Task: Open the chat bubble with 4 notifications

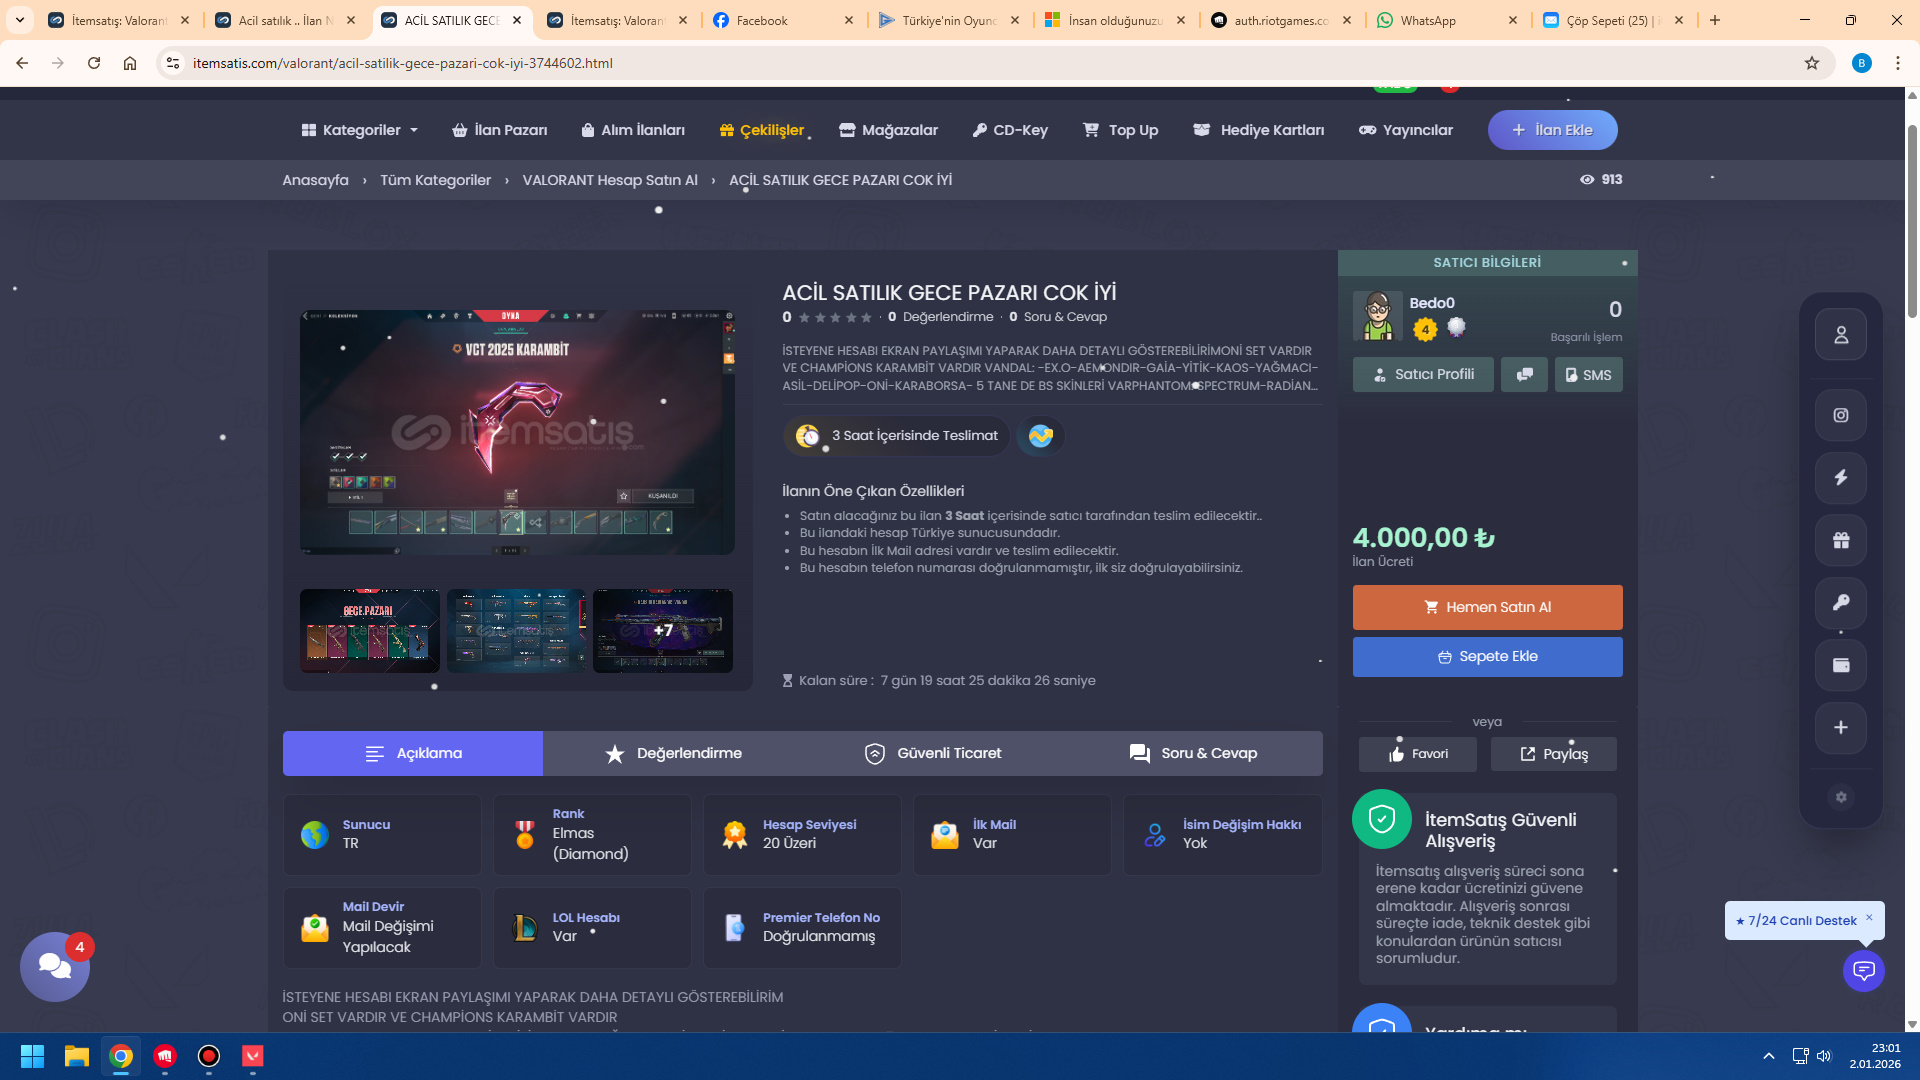Action: (x=55, y=966)
